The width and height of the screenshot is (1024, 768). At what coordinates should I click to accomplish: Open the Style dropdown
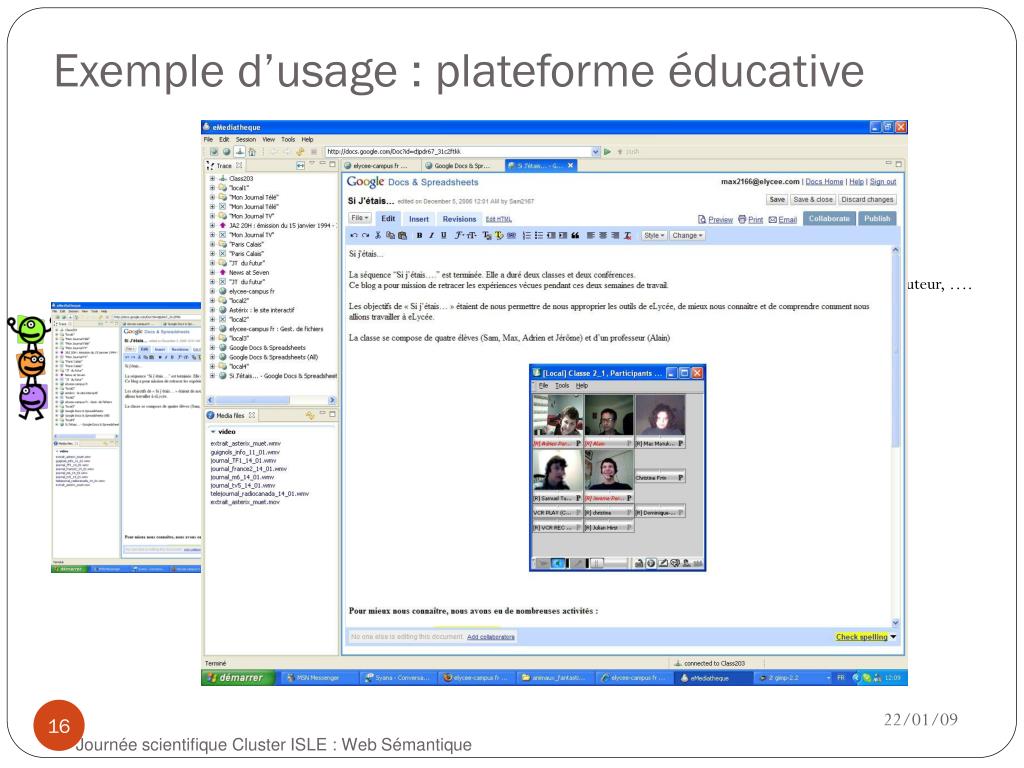click(x=654, y=235)
